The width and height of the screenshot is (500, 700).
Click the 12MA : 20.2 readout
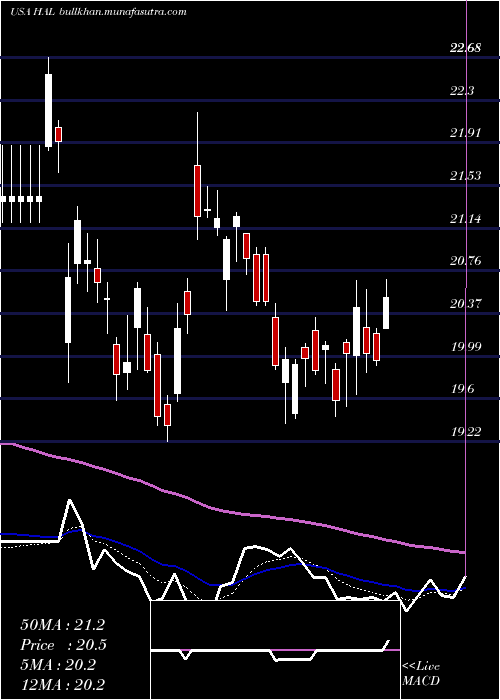pyautogui.click(x=62, y=684)
